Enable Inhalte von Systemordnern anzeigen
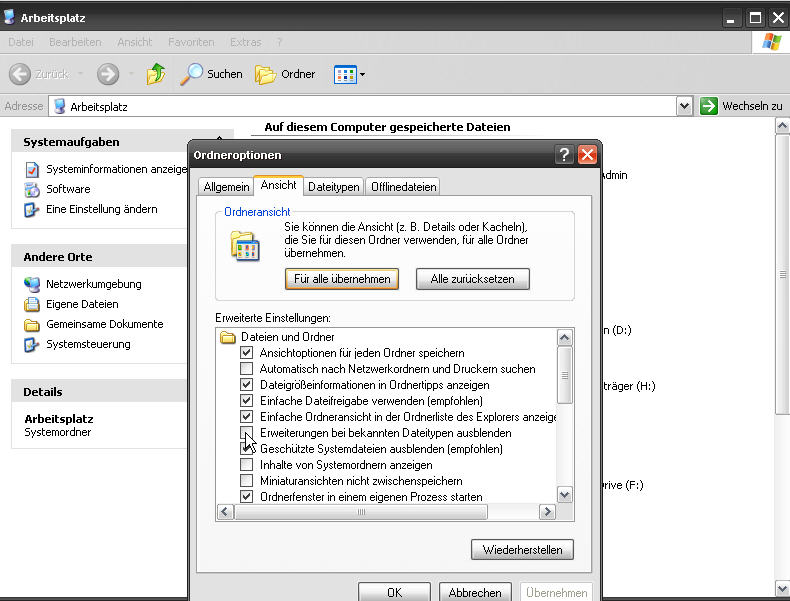790x601 pixels. click(247, 465)
